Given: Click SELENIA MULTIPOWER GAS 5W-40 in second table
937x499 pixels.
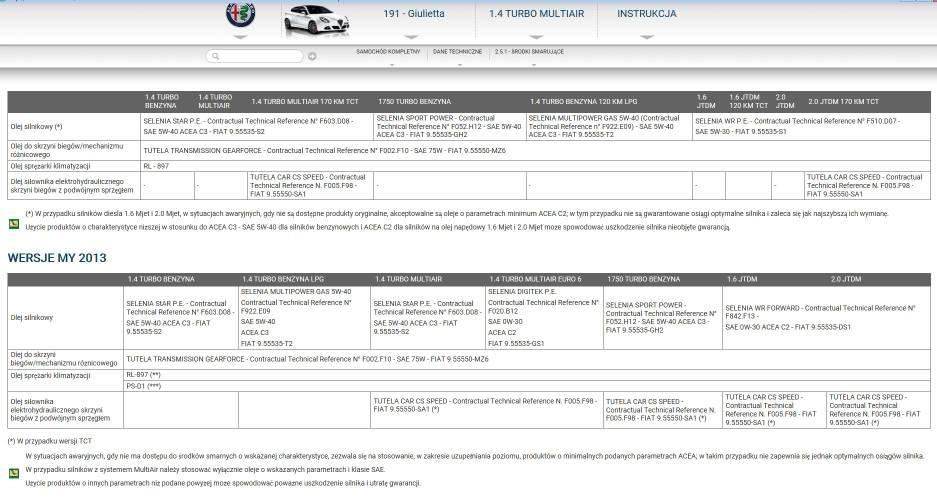Looking at the screenshot, I should 296,292.
